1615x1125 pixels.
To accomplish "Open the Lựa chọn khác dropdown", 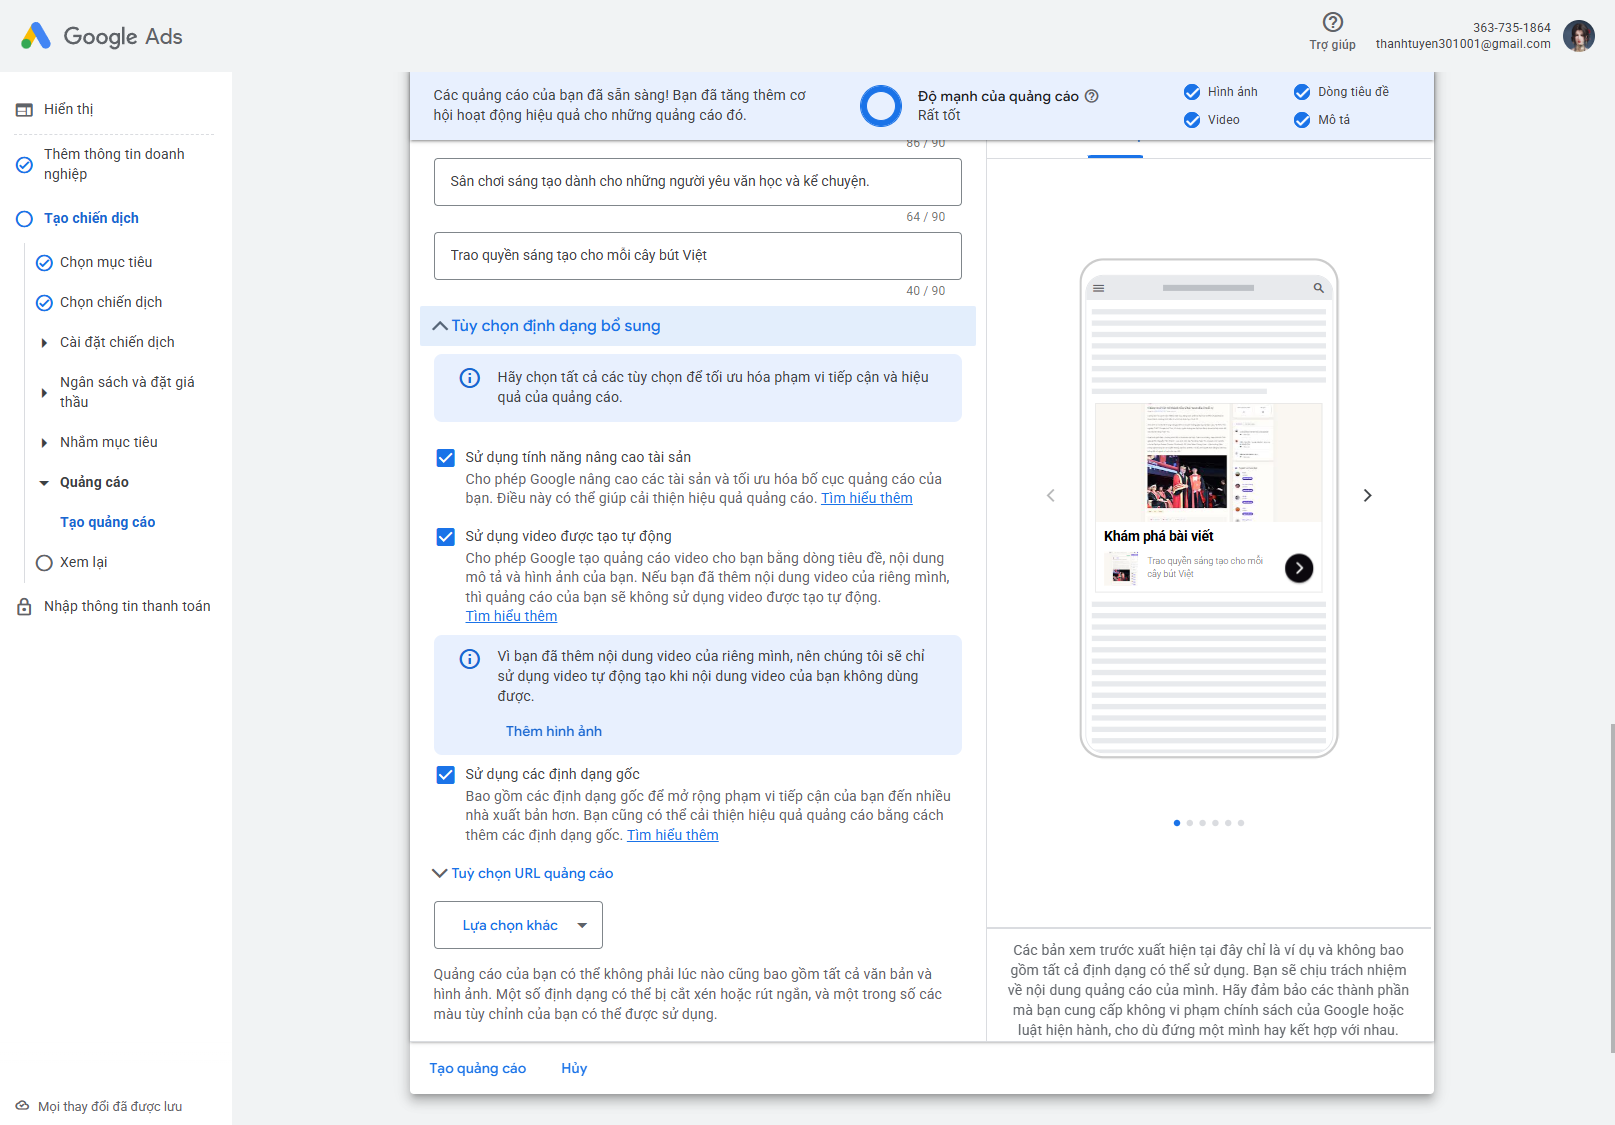I will (518, 925).
